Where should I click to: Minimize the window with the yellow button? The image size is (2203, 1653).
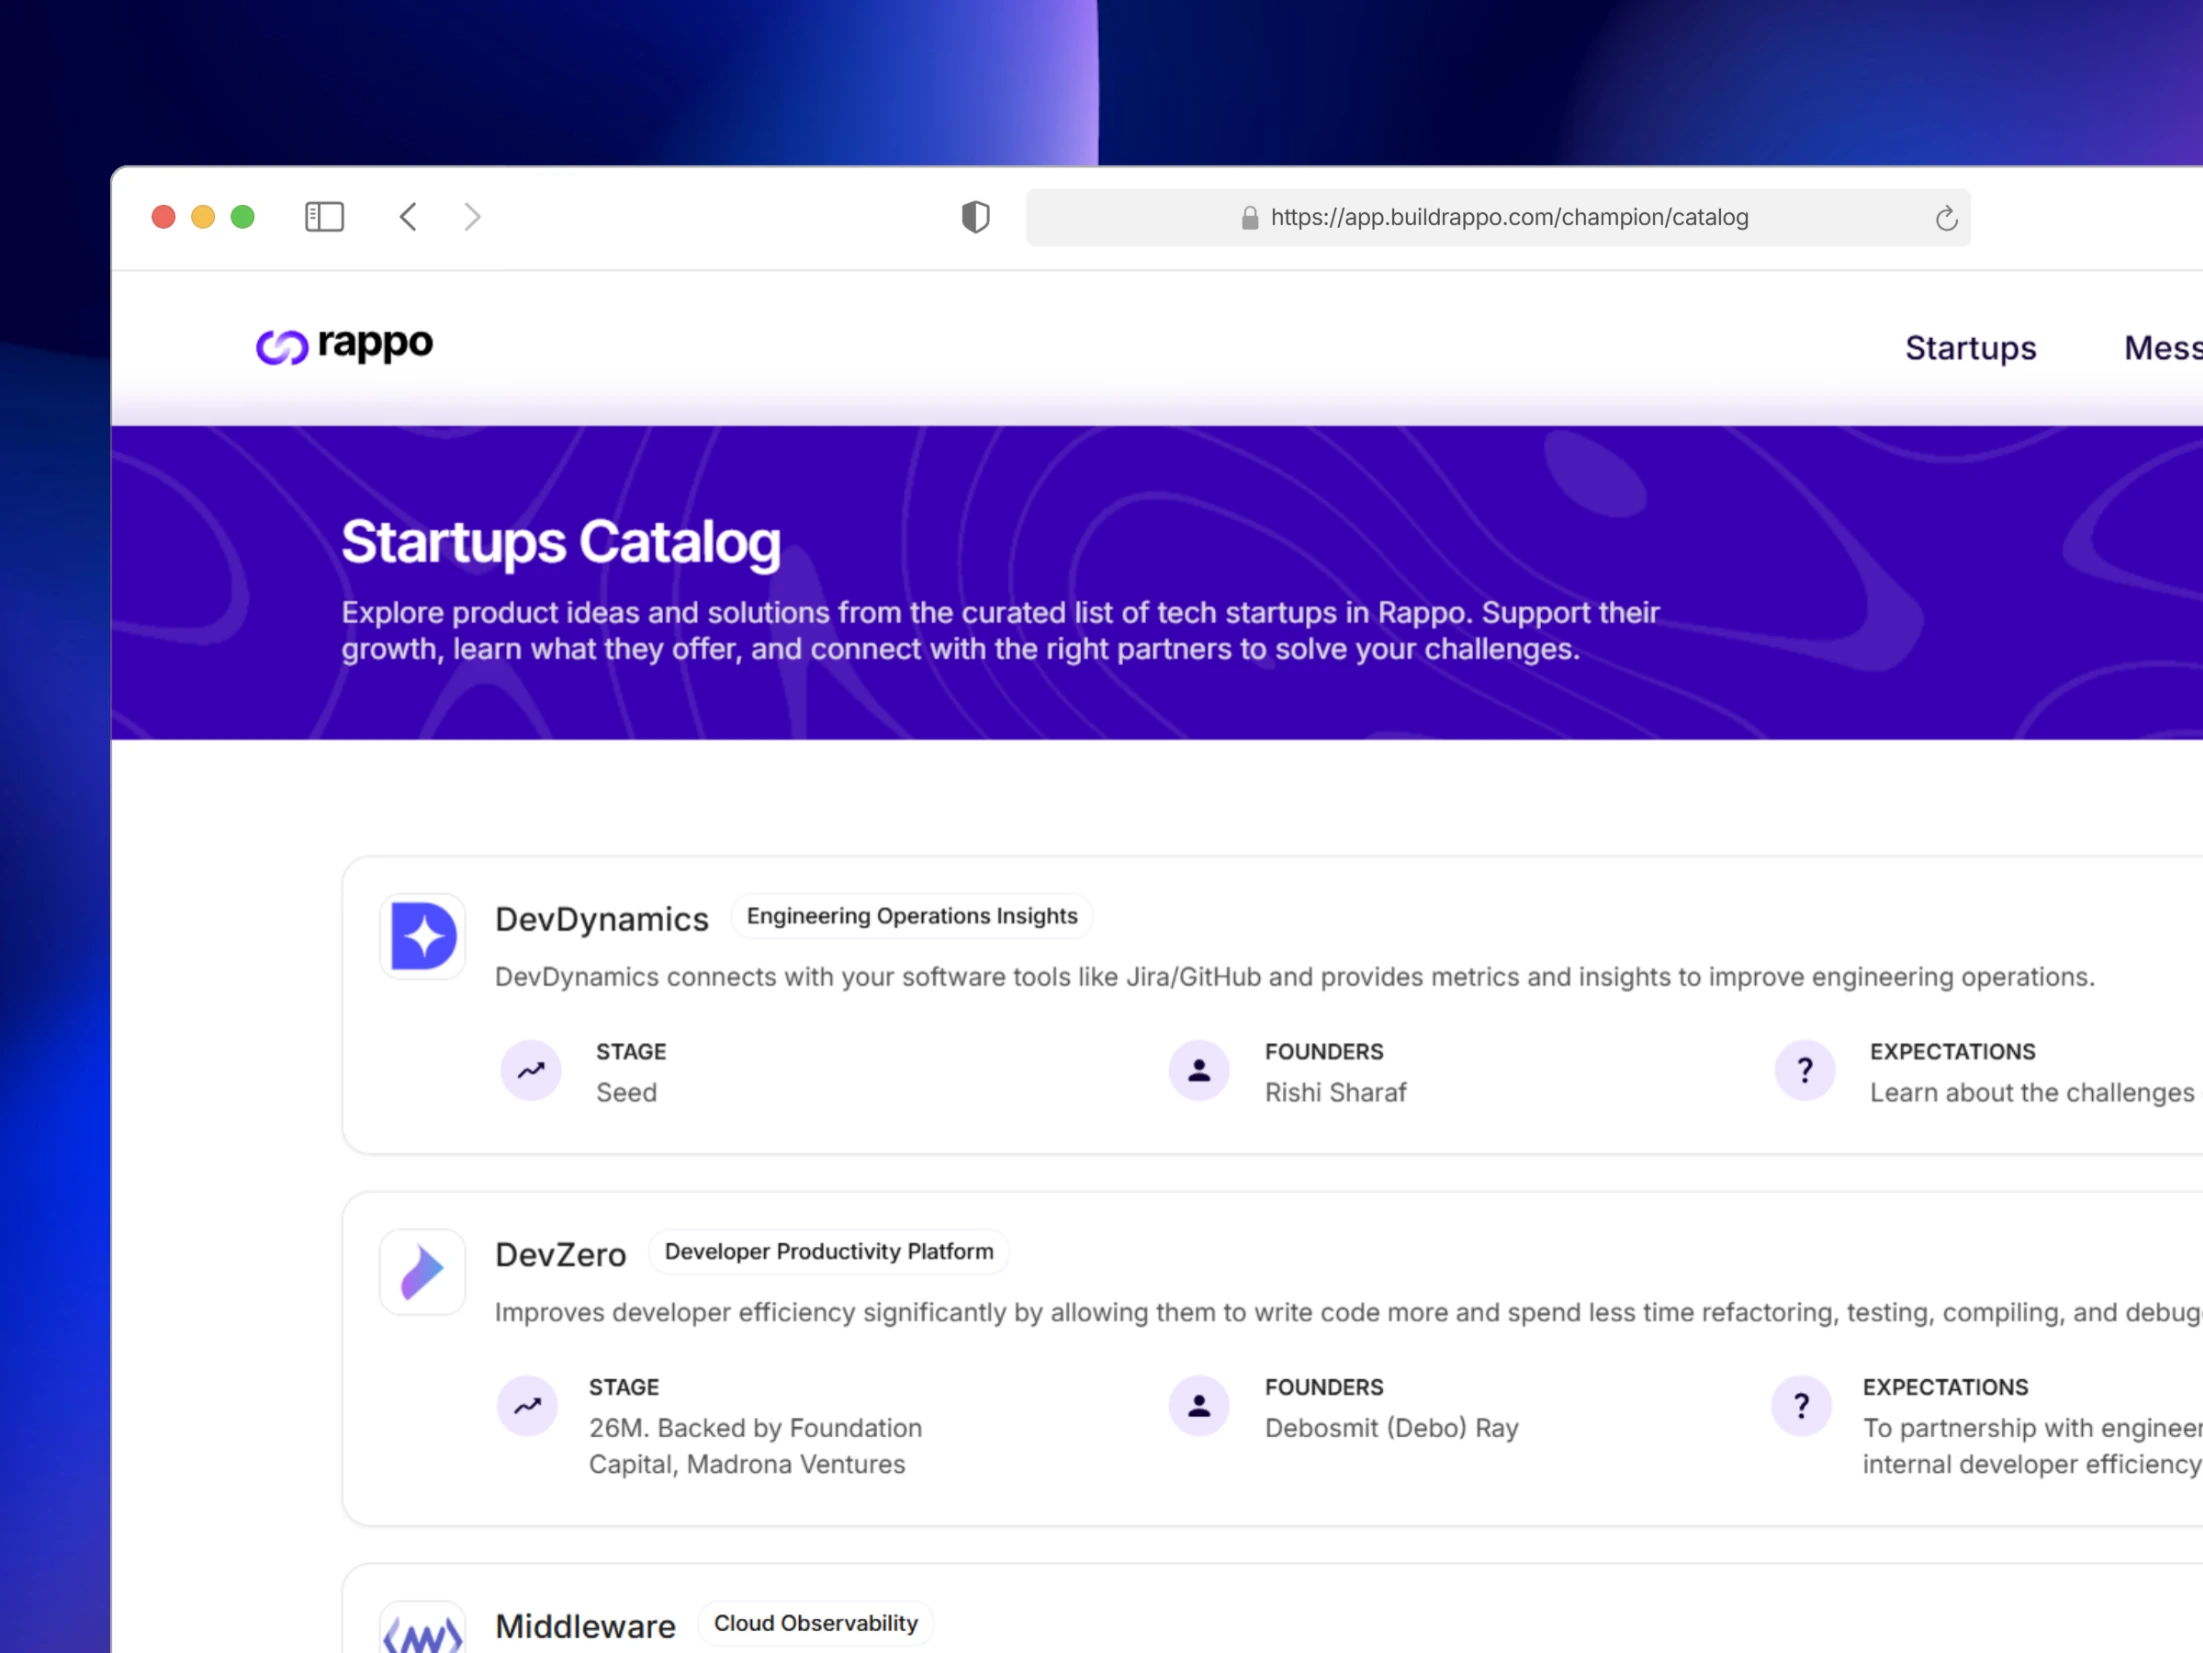pyautogui.click(x=203, y=217)
